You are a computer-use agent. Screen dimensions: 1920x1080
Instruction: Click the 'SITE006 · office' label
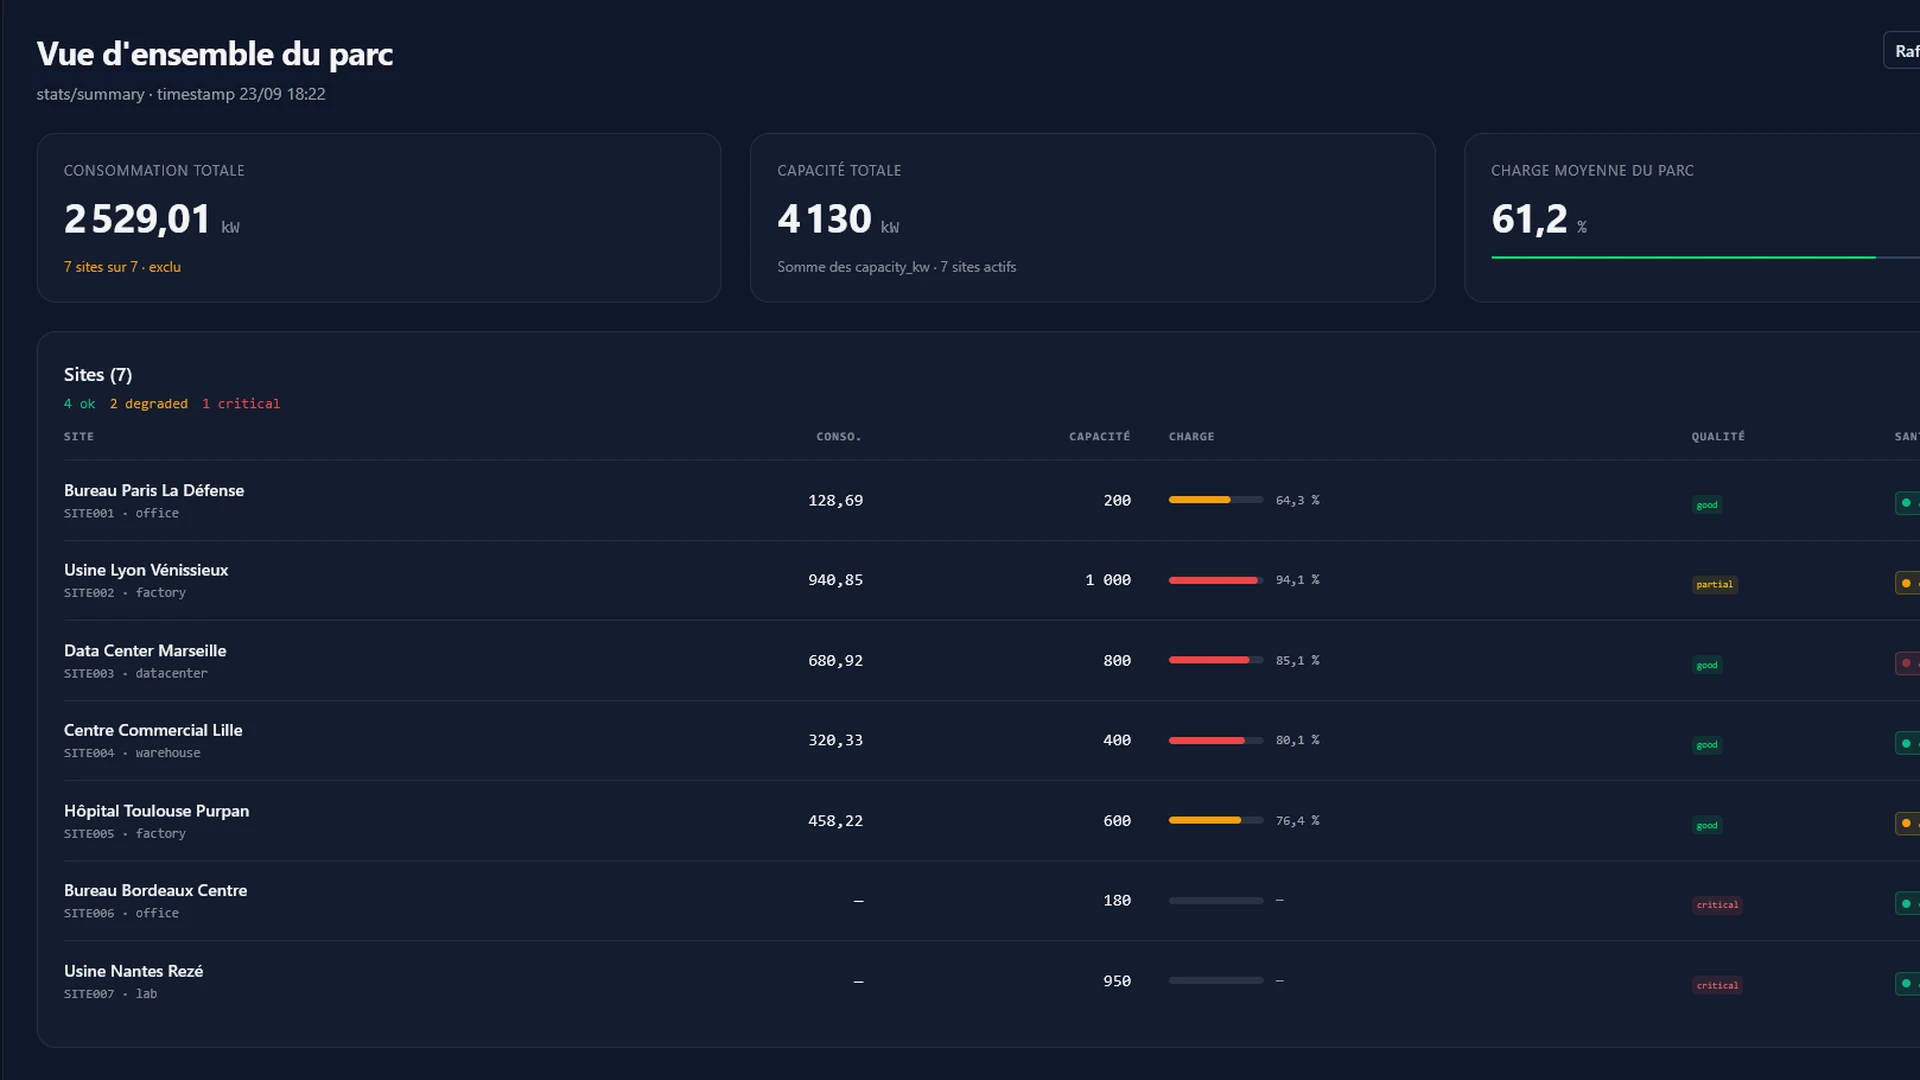pos(121,914)
